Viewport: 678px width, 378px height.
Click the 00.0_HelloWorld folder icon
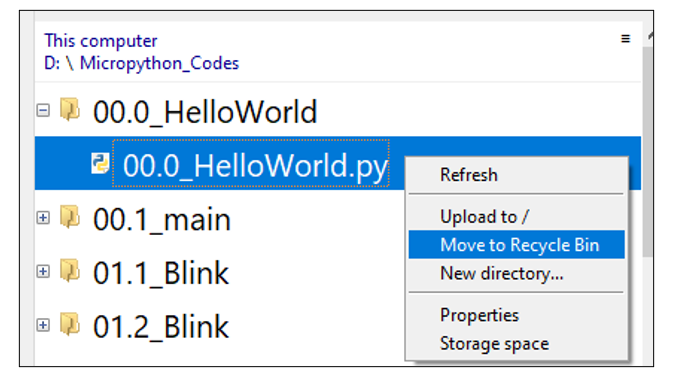70,109
